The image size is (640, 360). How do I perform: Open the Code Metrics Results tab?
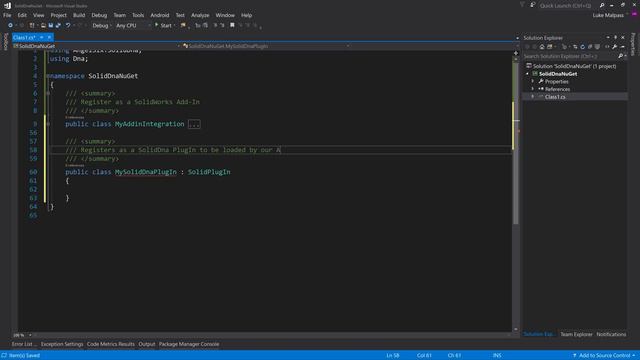(x=111, y=344)
